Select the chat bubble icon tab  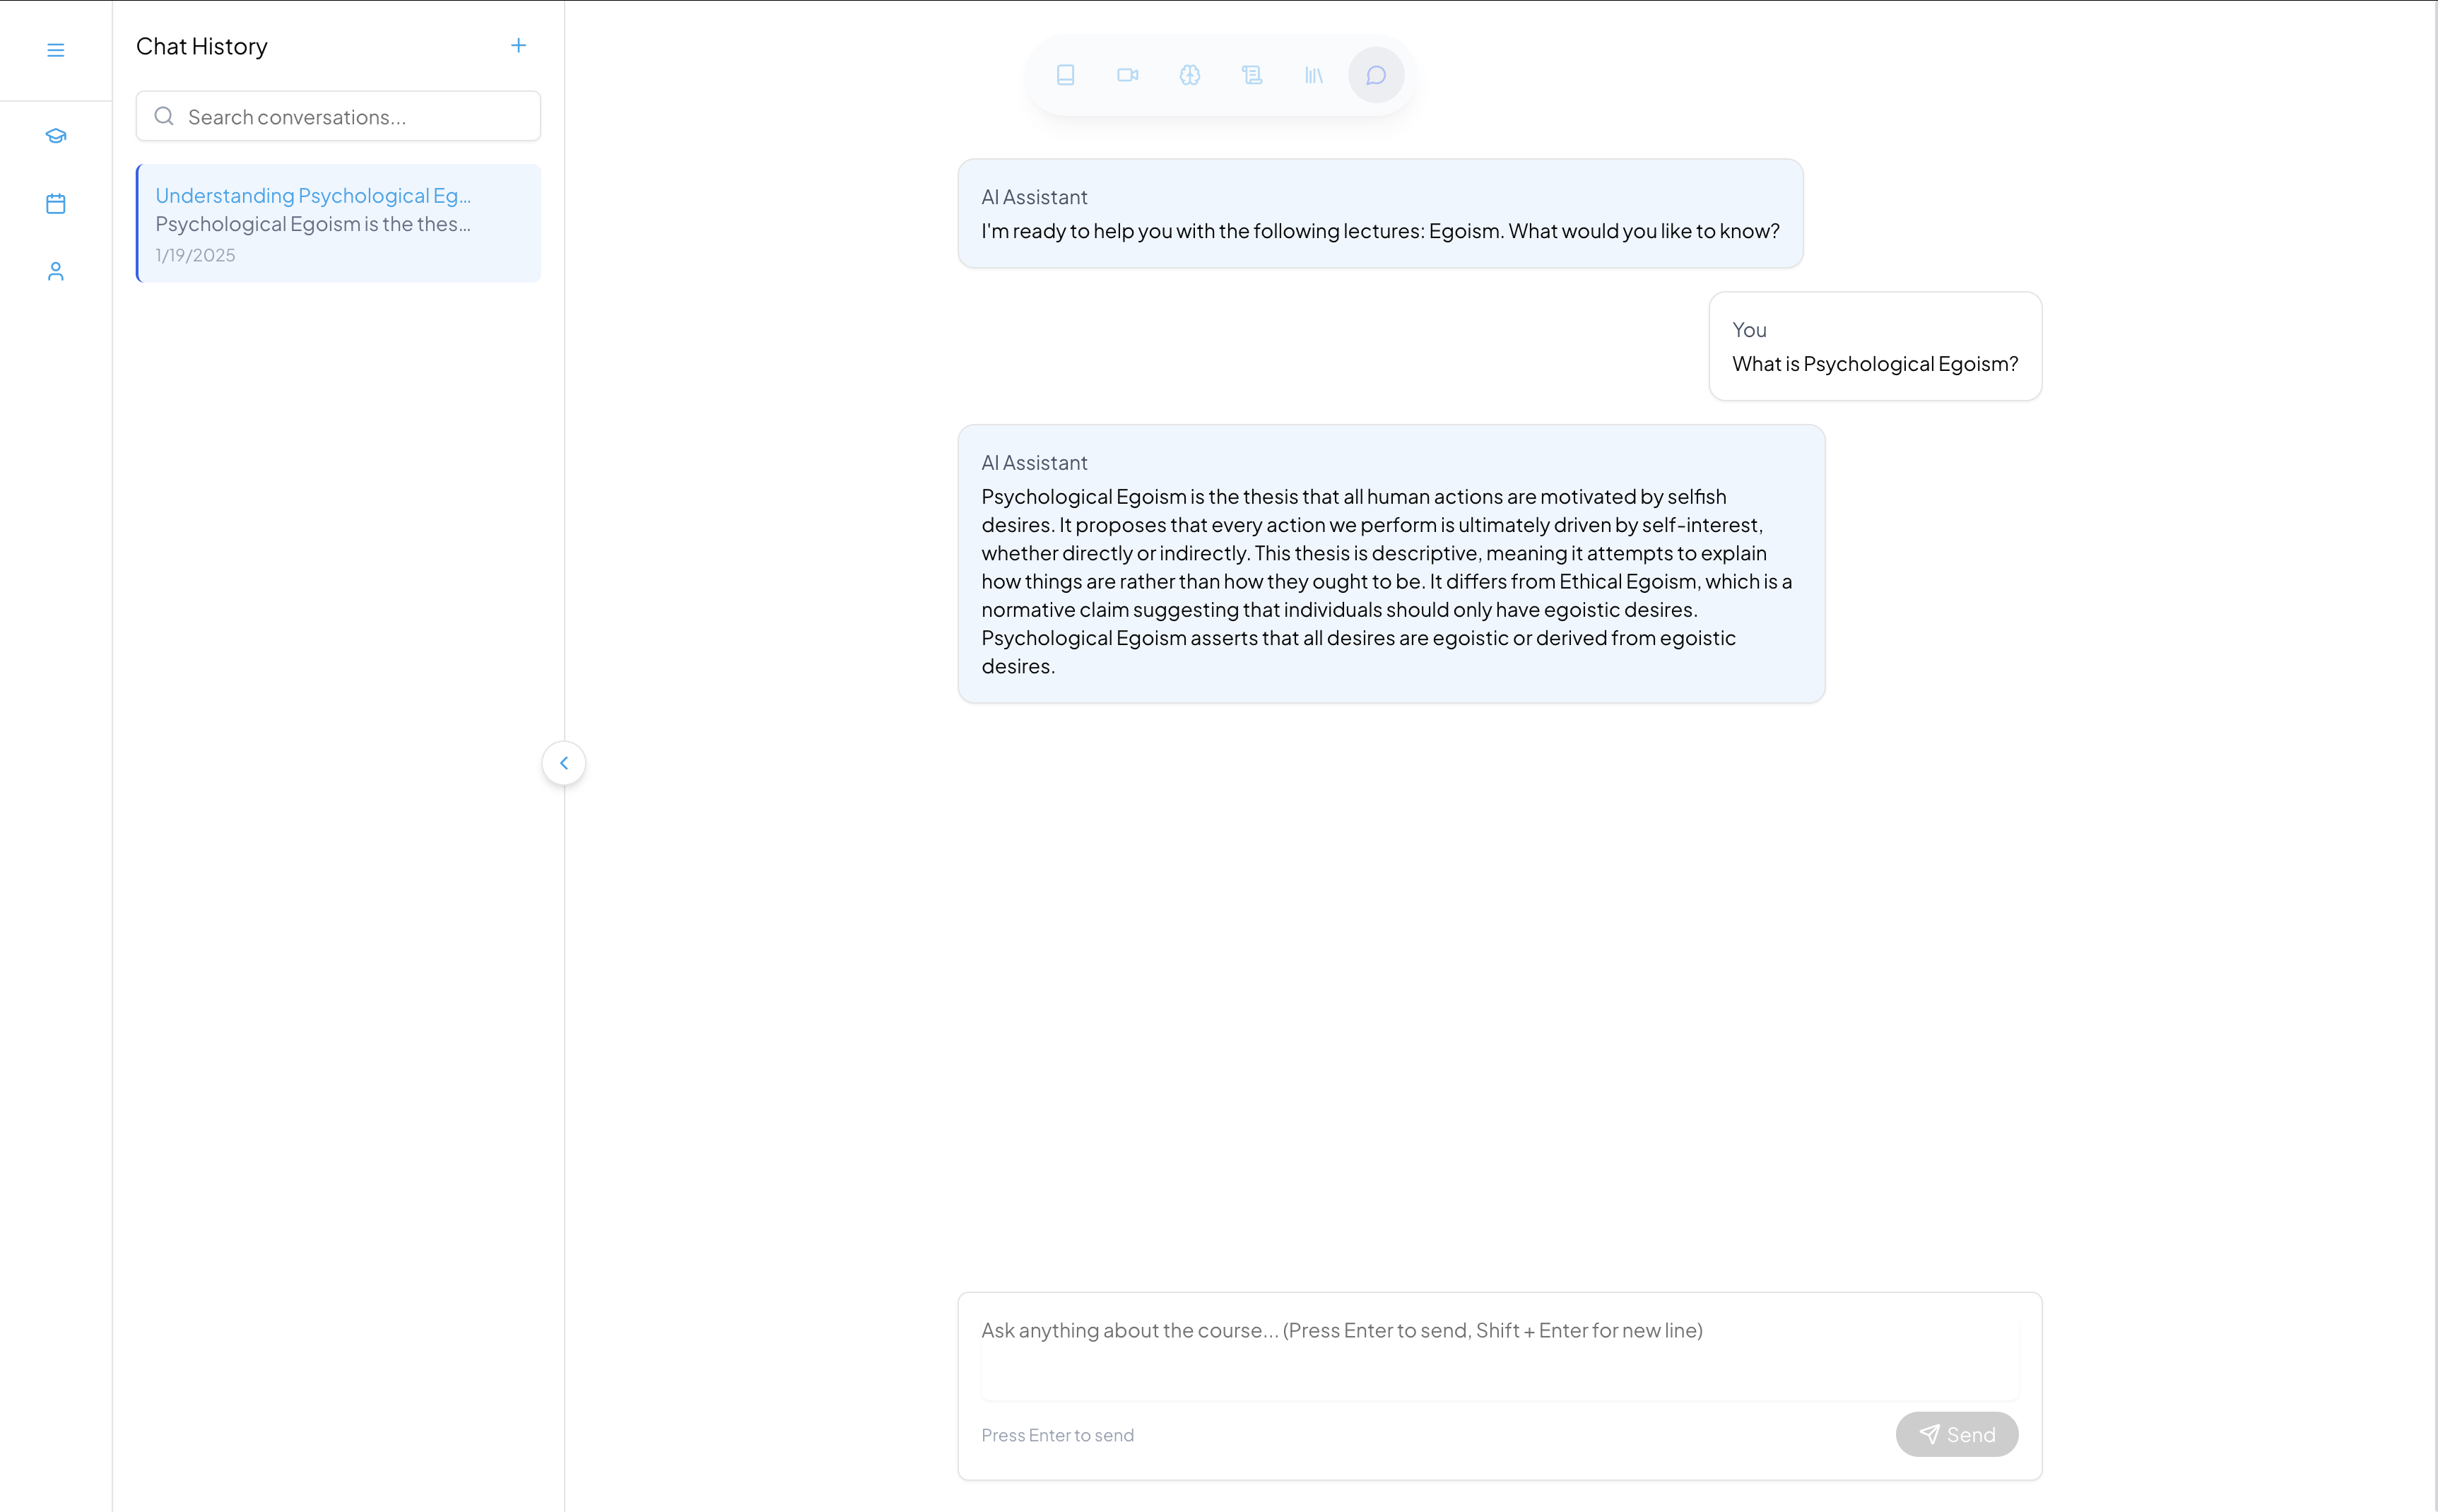coord(1375,75)
